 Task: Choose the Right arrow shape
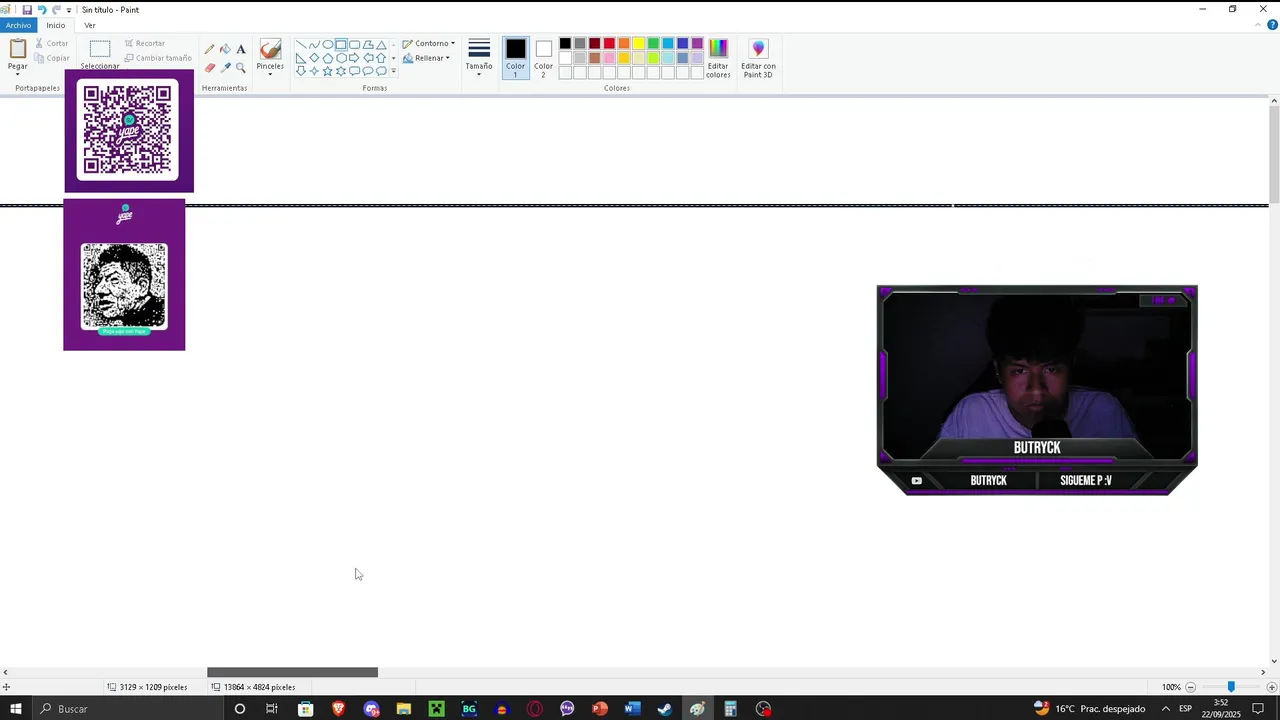coord(354,58)
